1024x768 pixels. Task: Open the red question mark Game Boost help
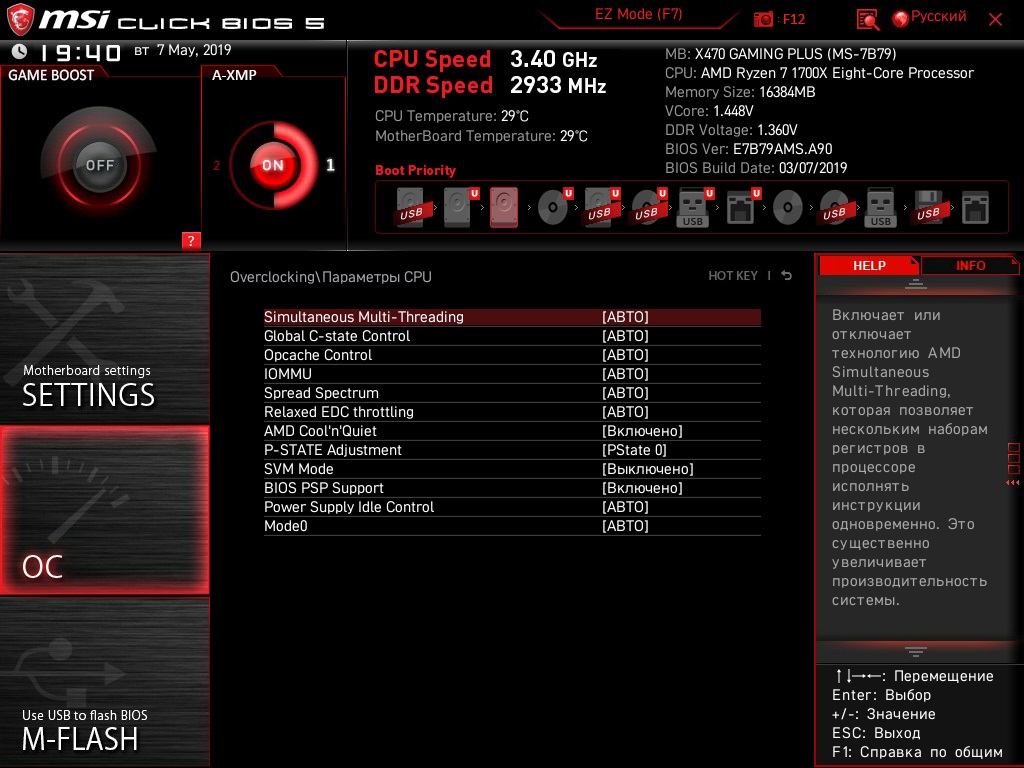coord(191,240)
